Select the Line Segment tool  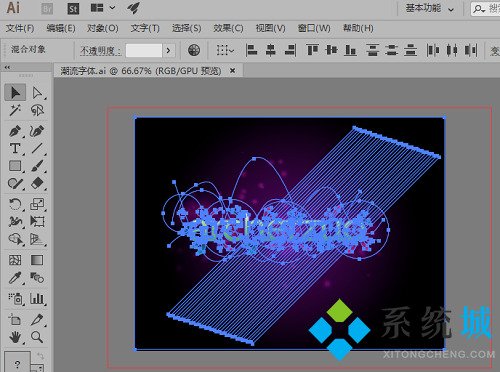(x=37, y=148)
